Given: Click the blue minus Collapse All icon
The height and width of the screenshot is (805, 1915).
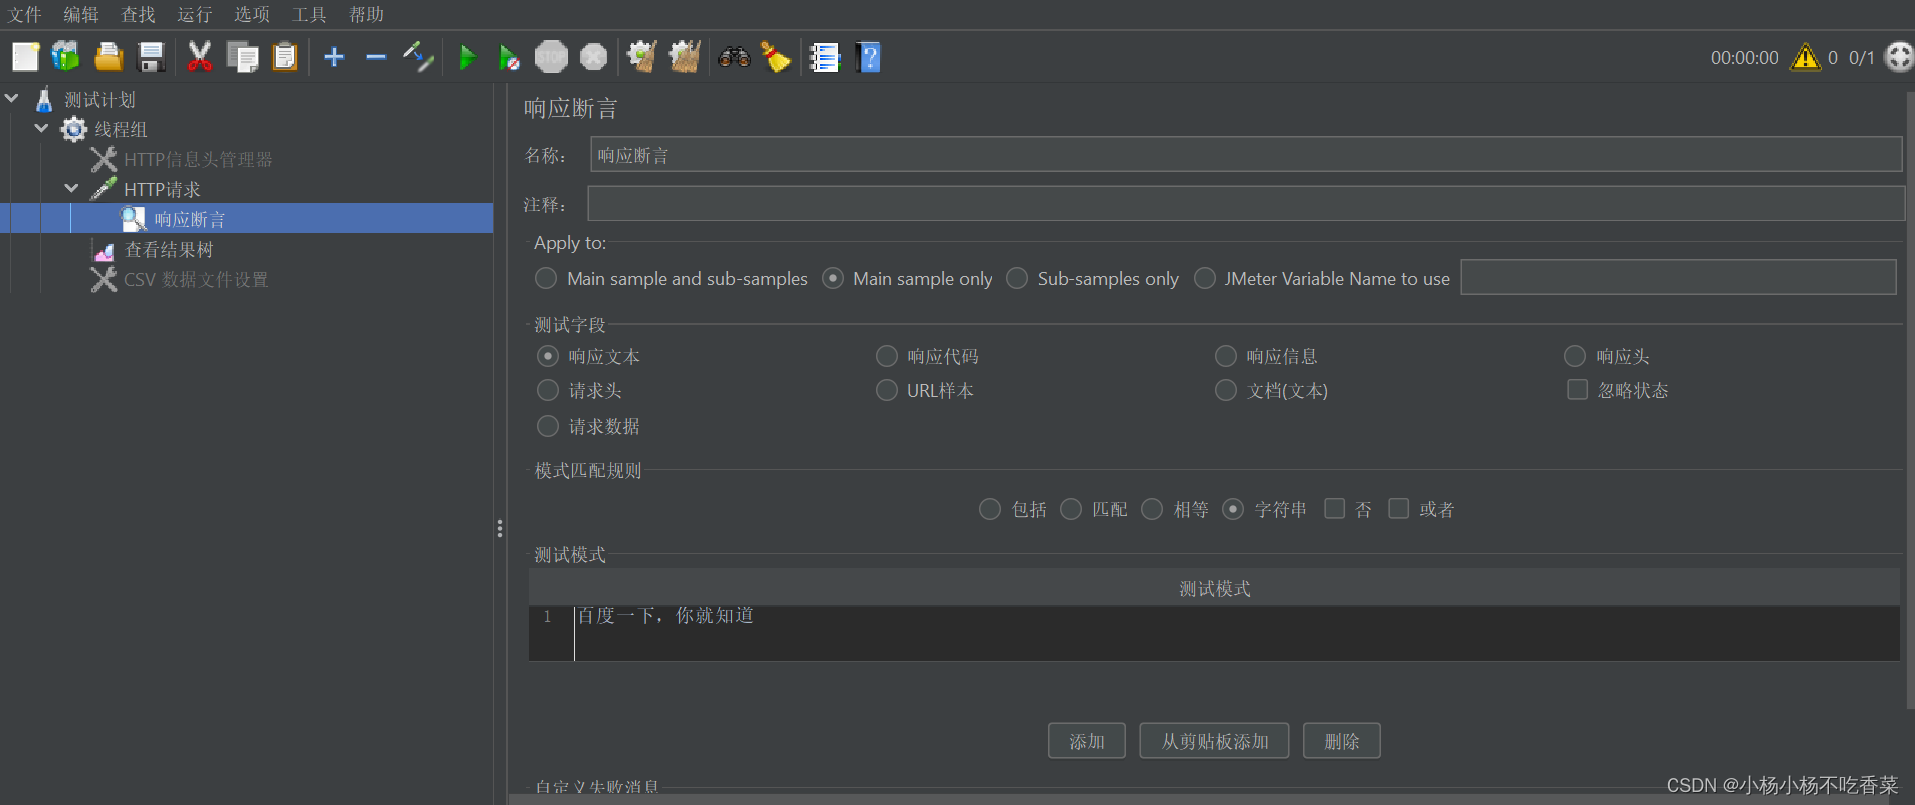Looking at the screenshot, I should (376, 57).
